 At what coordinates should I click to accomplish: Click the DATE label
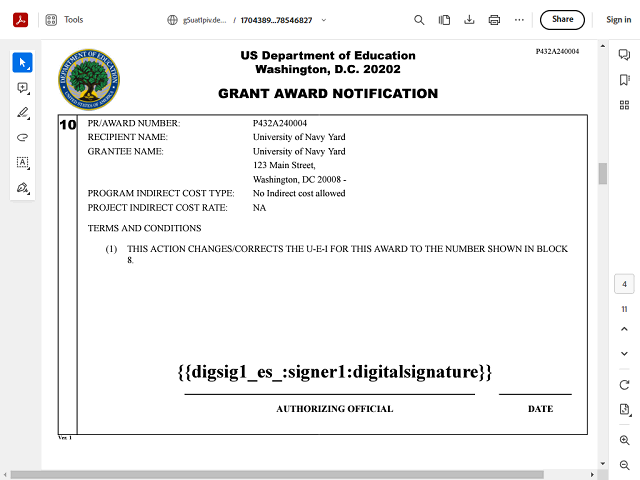[x=540, y=409]
